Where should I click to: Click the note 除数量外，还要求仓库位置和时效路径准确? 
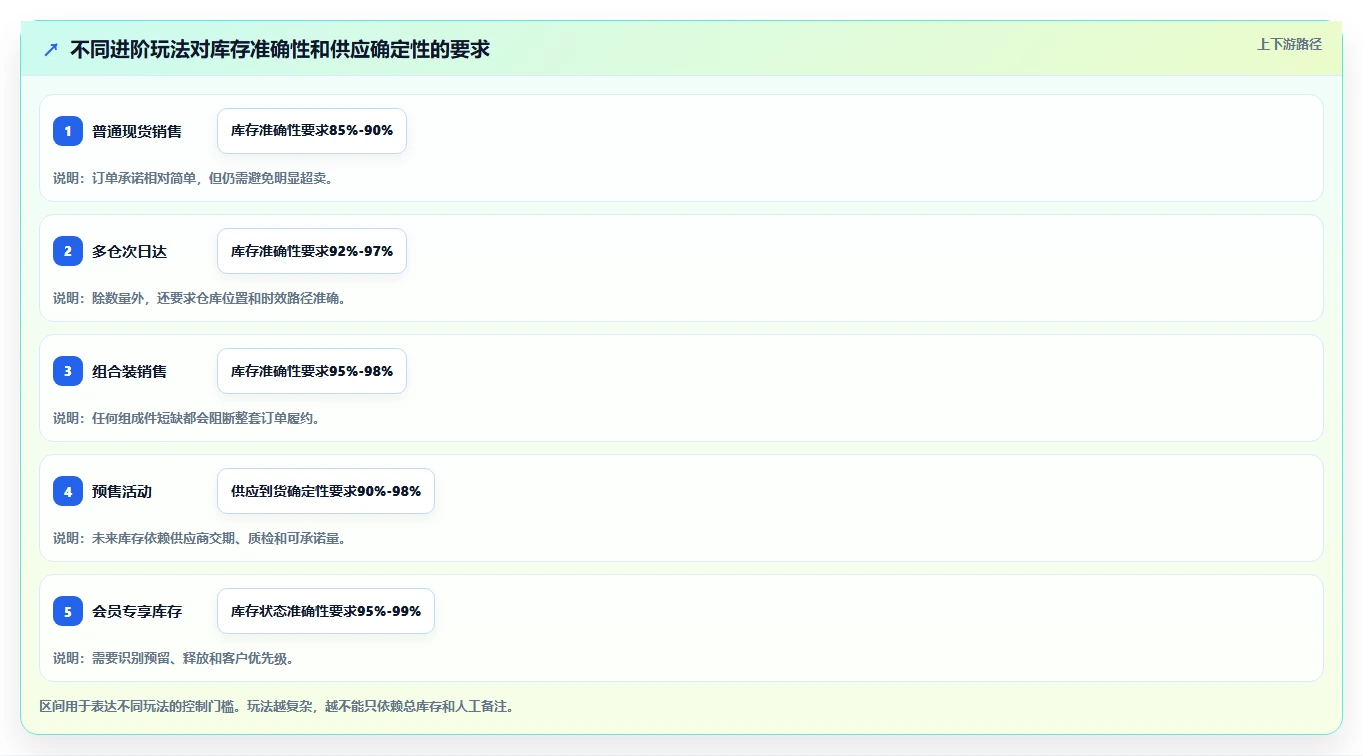(219, 298)
